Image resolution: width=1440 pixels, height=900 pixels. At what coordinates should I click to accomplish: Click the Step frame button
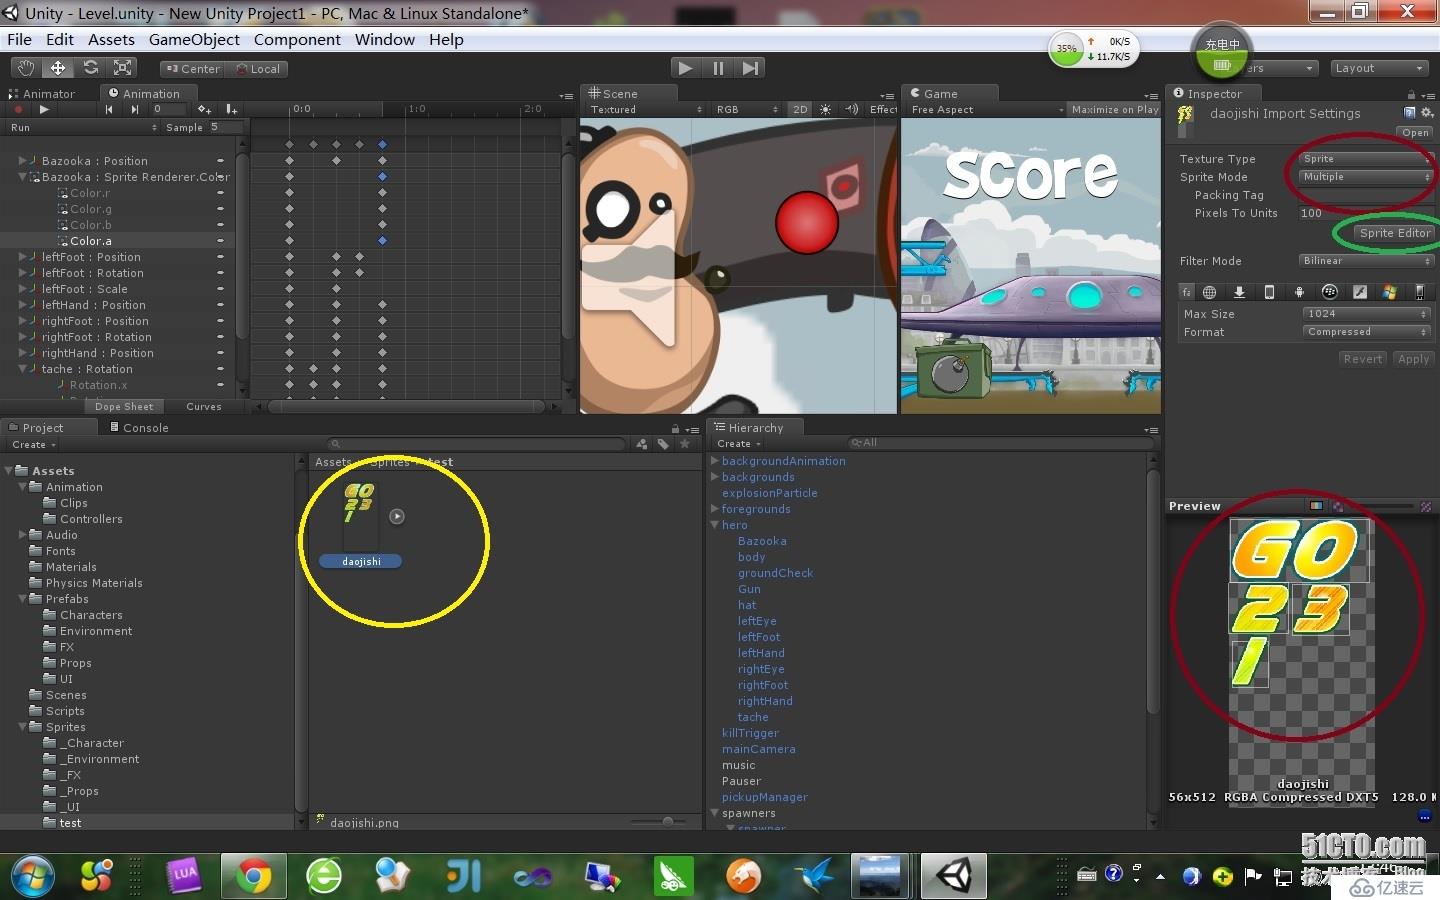[750, 68]
